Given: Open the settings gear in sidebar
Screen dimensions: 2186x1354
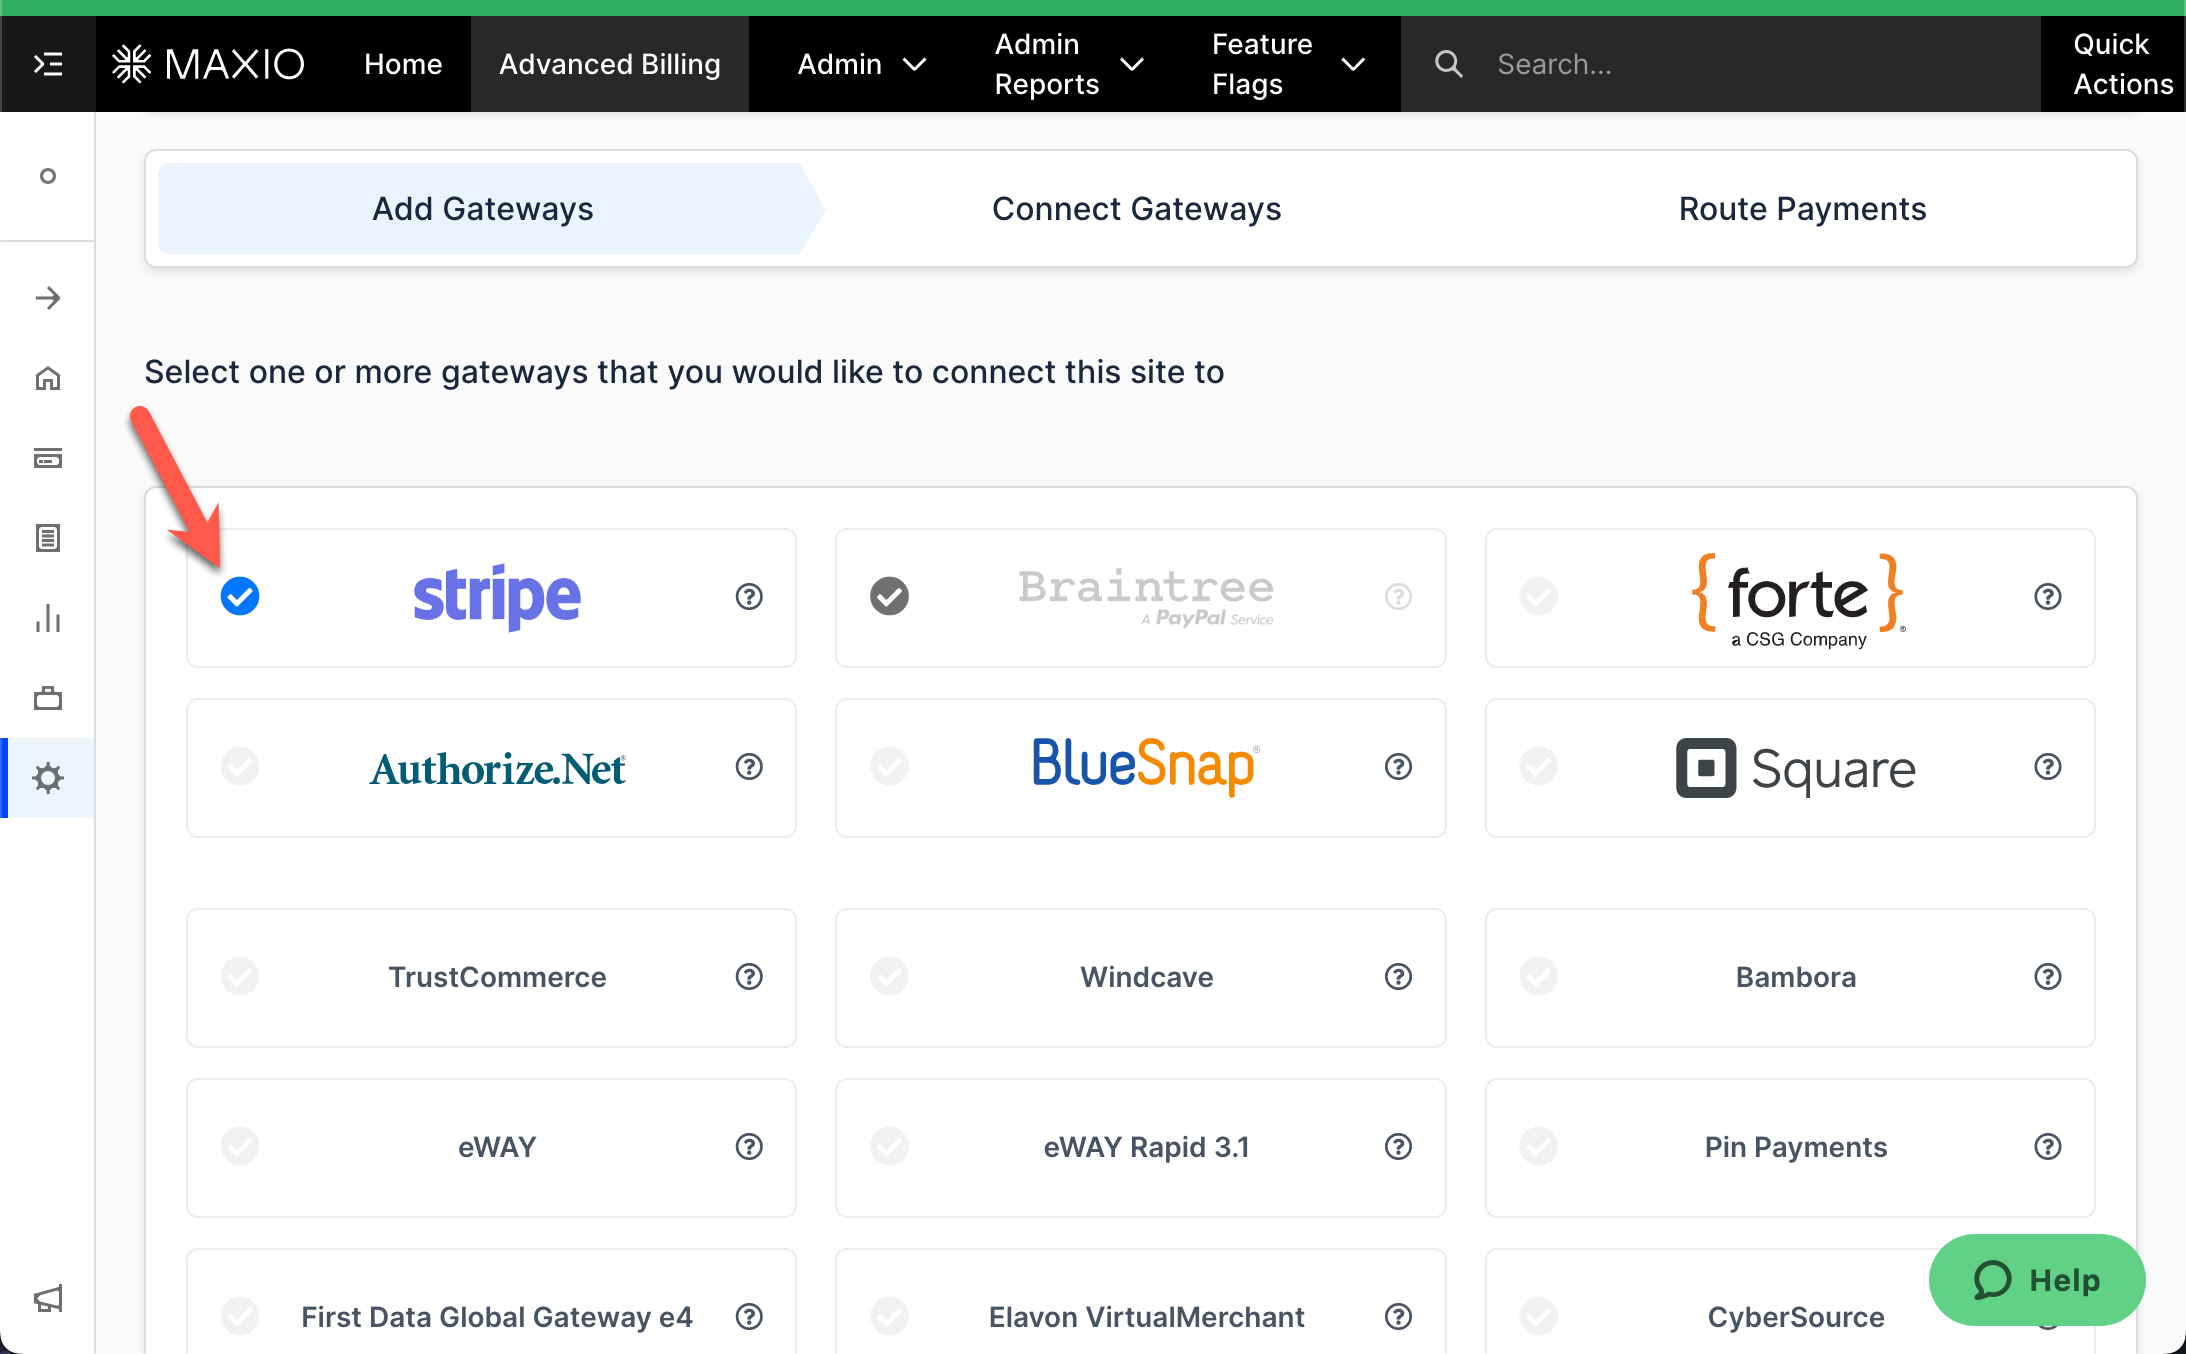Looking at the screenshot, I should coord(48,778).
